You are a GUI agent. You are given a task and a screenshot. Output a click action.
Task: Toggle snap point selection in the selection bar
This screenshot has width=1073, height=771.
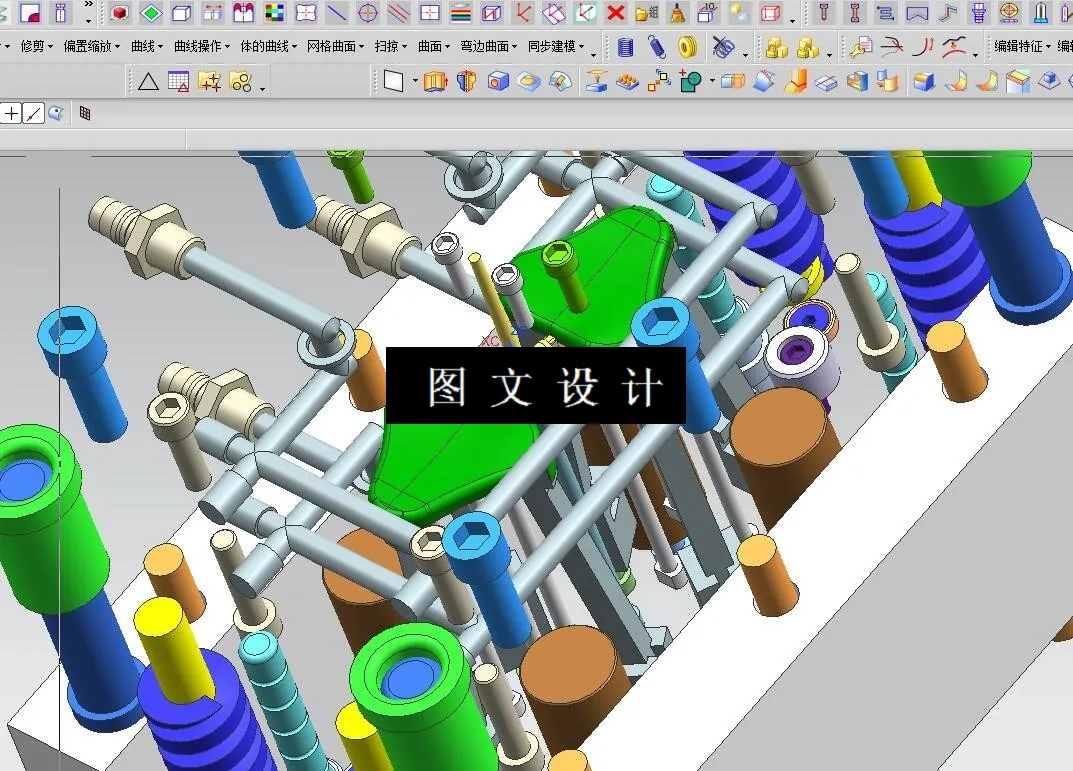point(33,113)
